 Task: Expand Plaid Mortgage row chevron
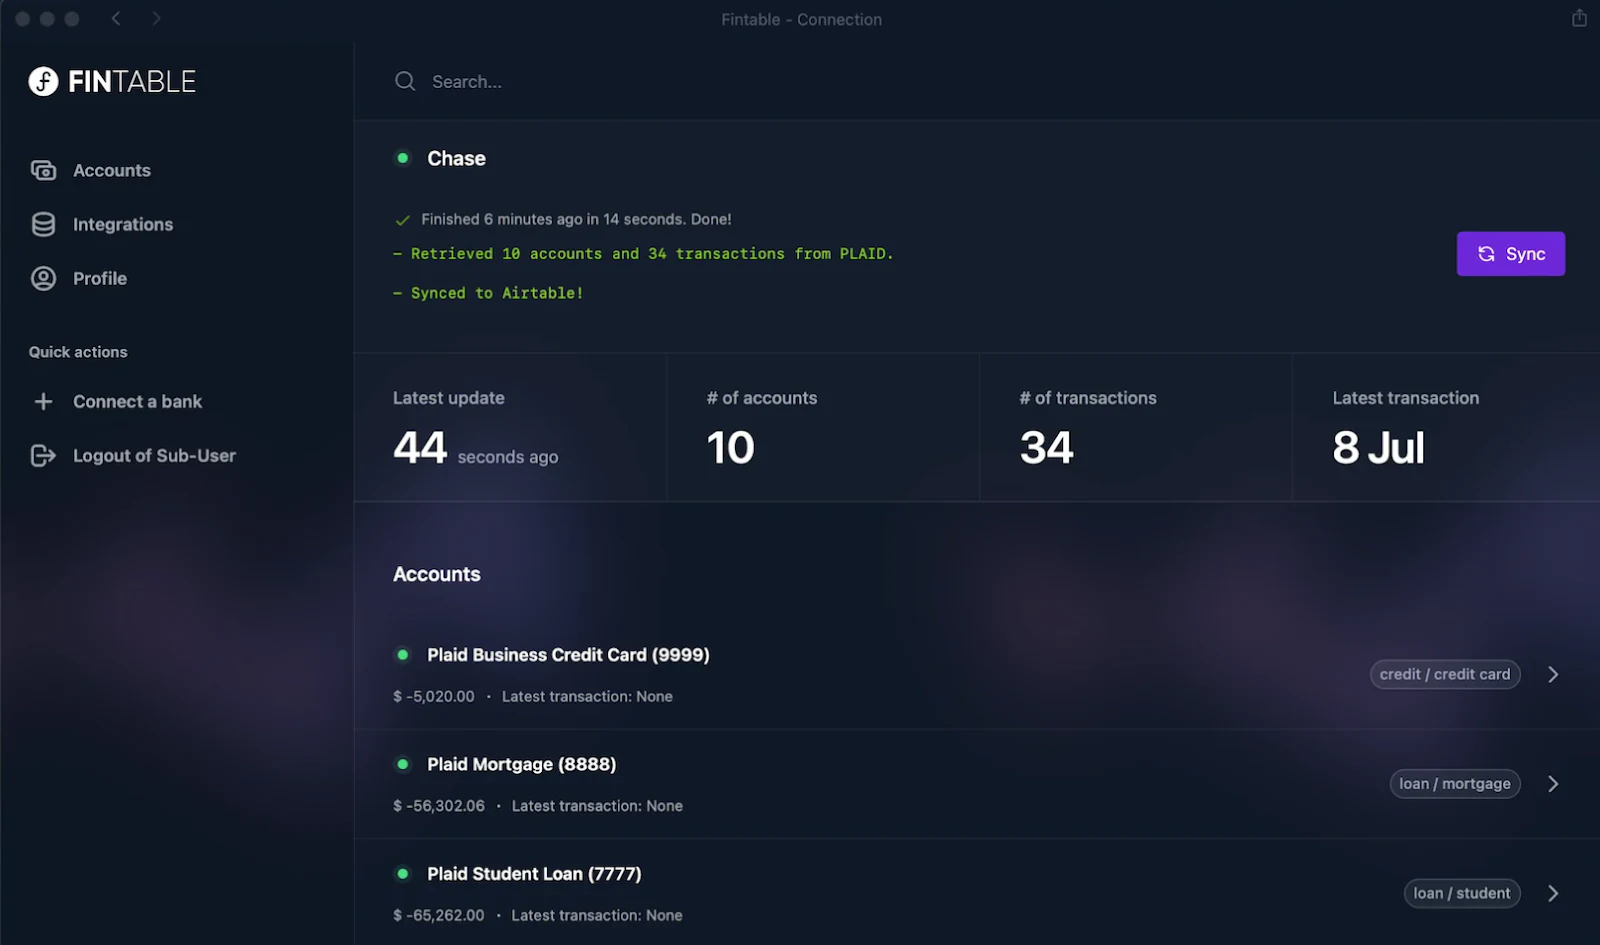(1553, 784)
